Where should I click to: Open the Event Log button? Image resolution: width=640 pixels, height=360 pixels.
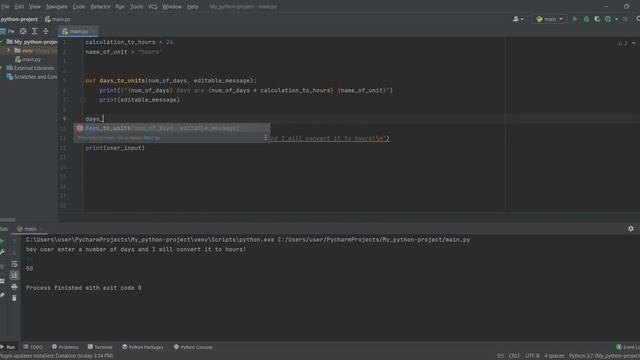(628, 347)
